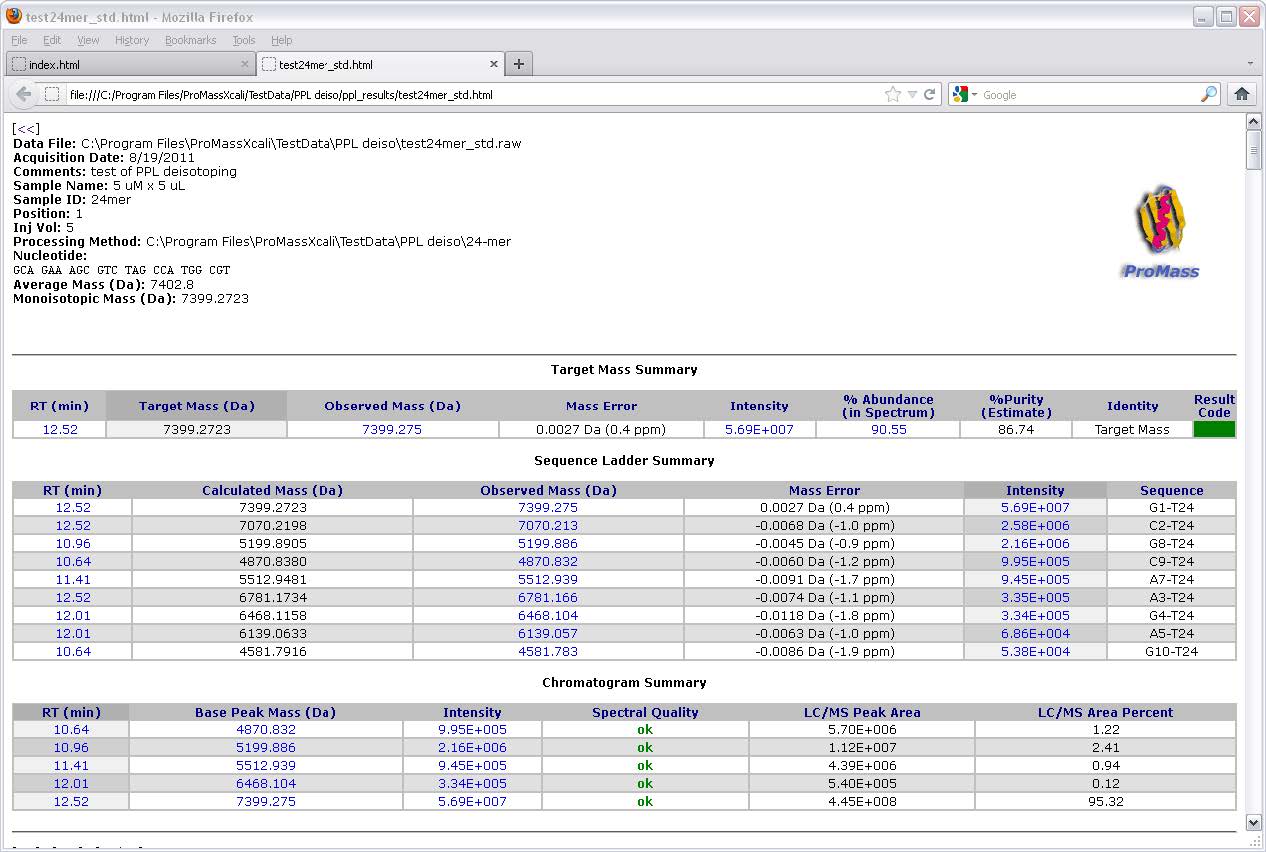The image size is (1266, 852).
Task: Click RT 11.41 in Sequence Ladder Summary
Action: pyautogui.click(x=73, y=579)
